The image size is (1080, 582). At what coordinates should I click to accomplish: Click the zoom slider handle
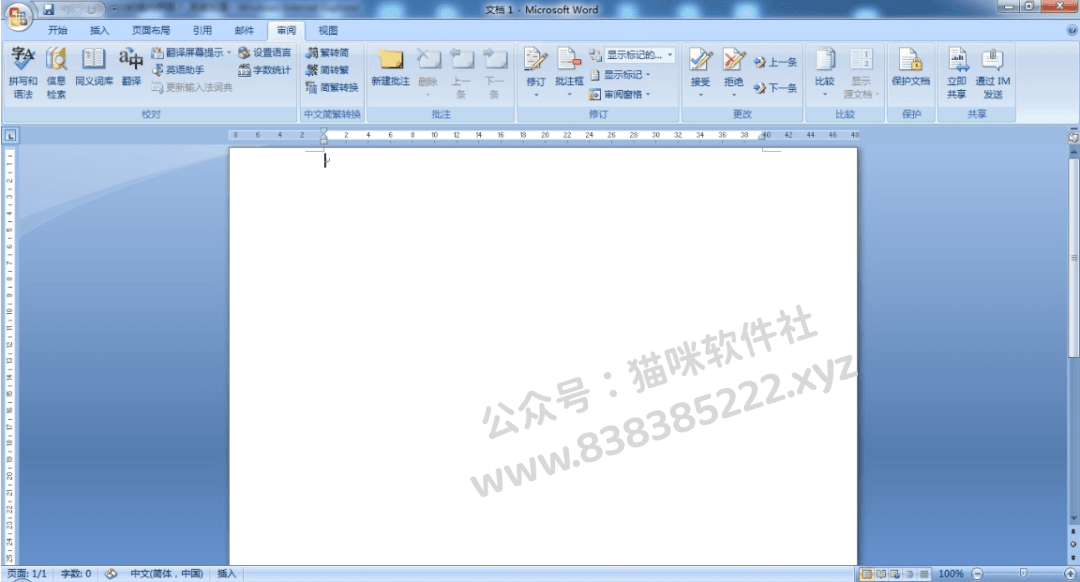click(x=1024, y=574)
